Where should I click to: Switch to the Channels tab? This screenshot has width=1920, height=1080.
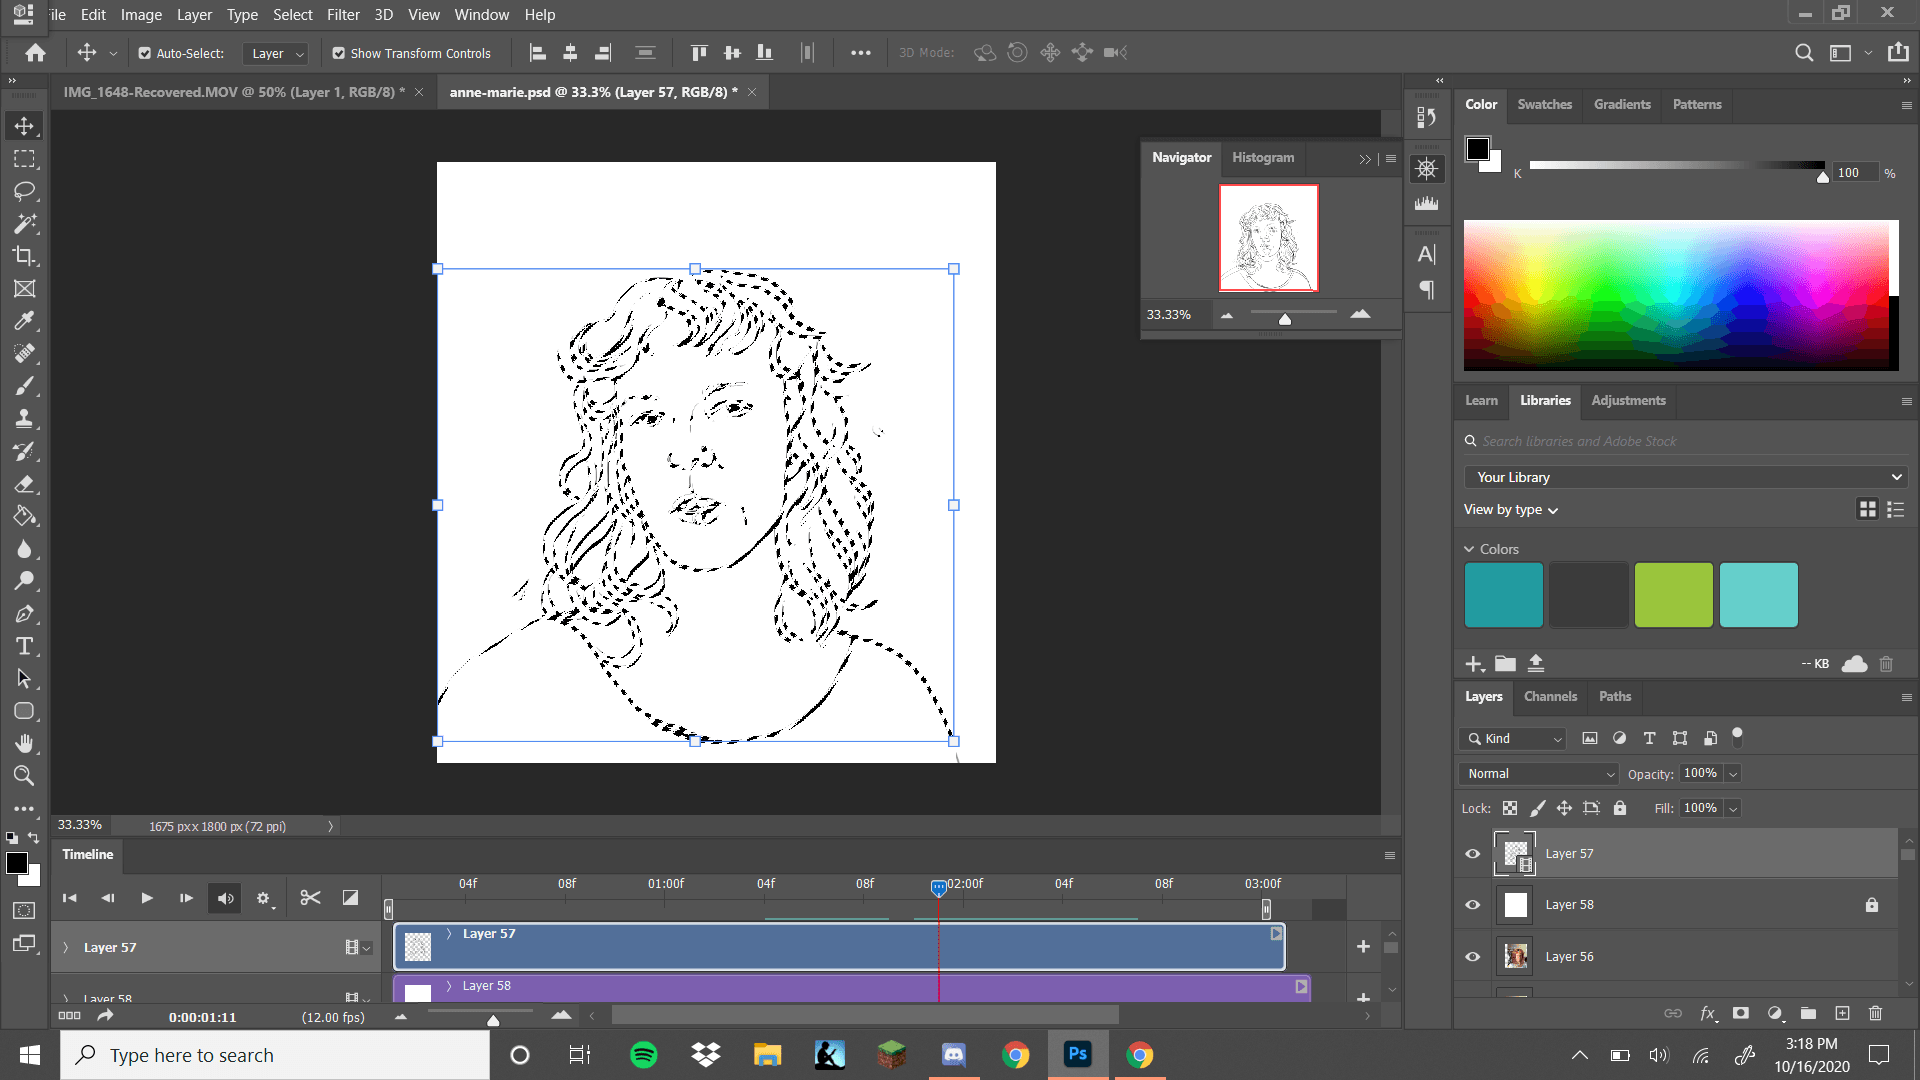click(x=1550, y=696)
